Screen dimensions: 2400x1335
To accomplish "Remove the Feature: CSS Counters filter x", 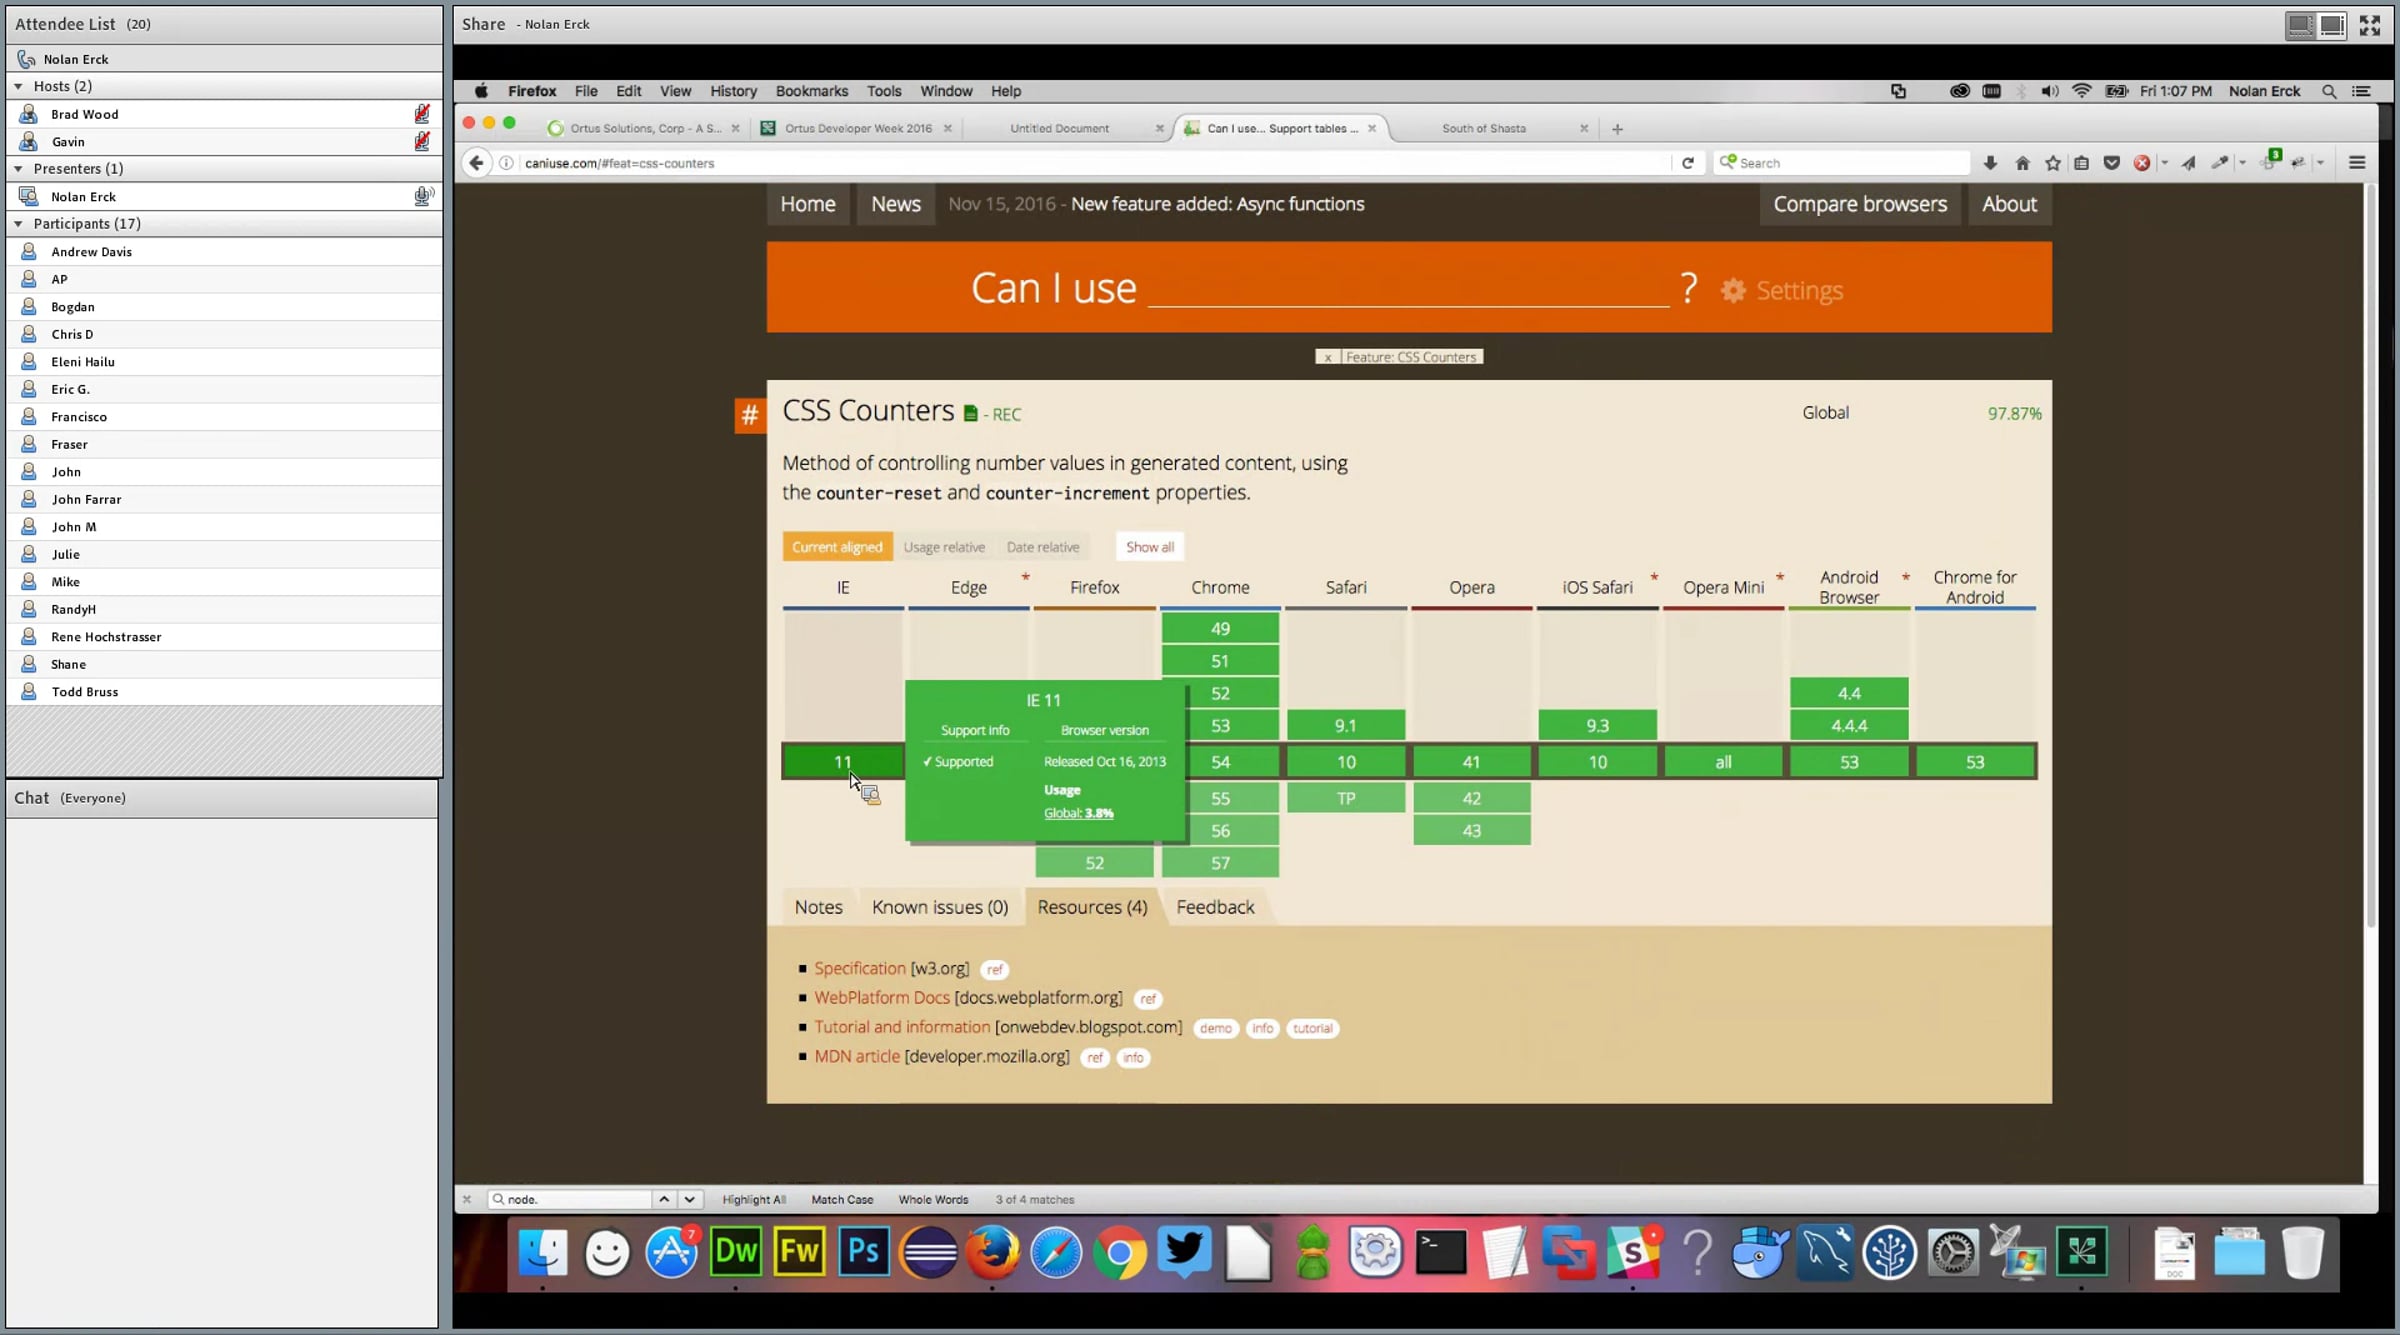I will click(1327, 357).
